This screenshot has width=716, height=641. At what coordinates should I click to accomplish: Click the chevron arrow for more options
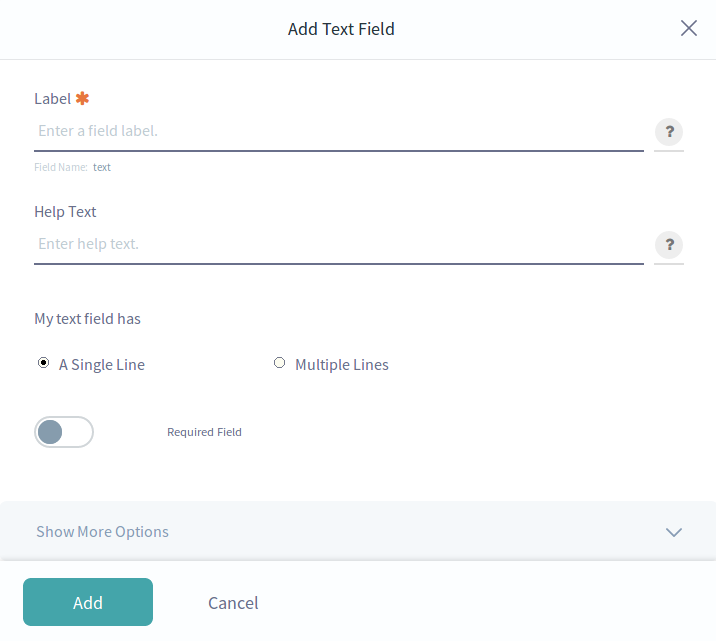pos(674,532)
